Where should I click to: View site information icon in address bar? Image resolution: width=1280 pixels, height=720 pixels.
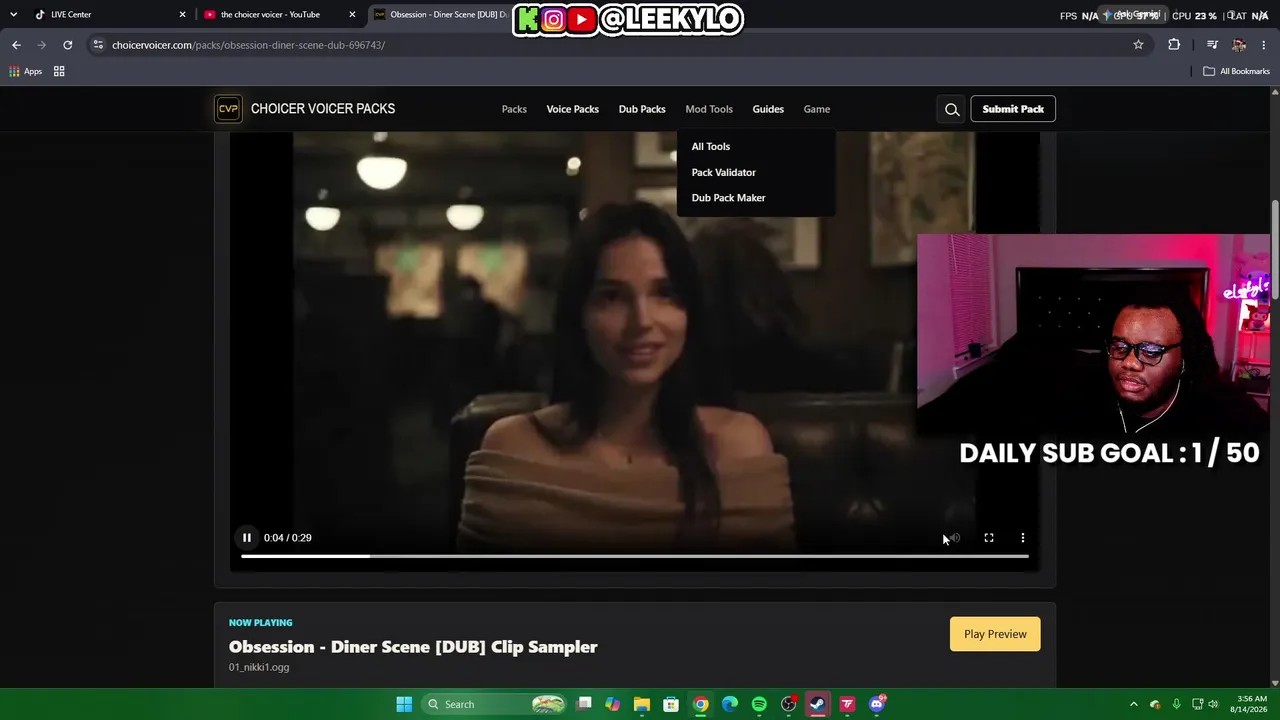point(98,45)
